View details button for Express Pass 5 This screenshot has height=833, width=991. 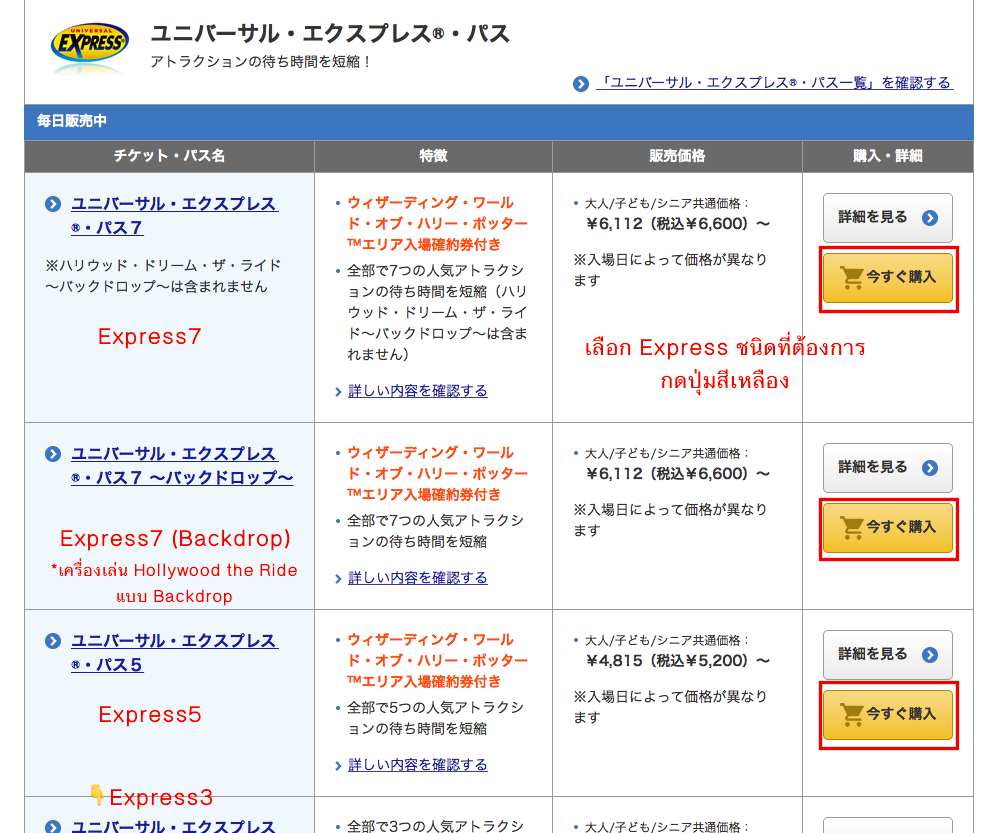point(887,655)
